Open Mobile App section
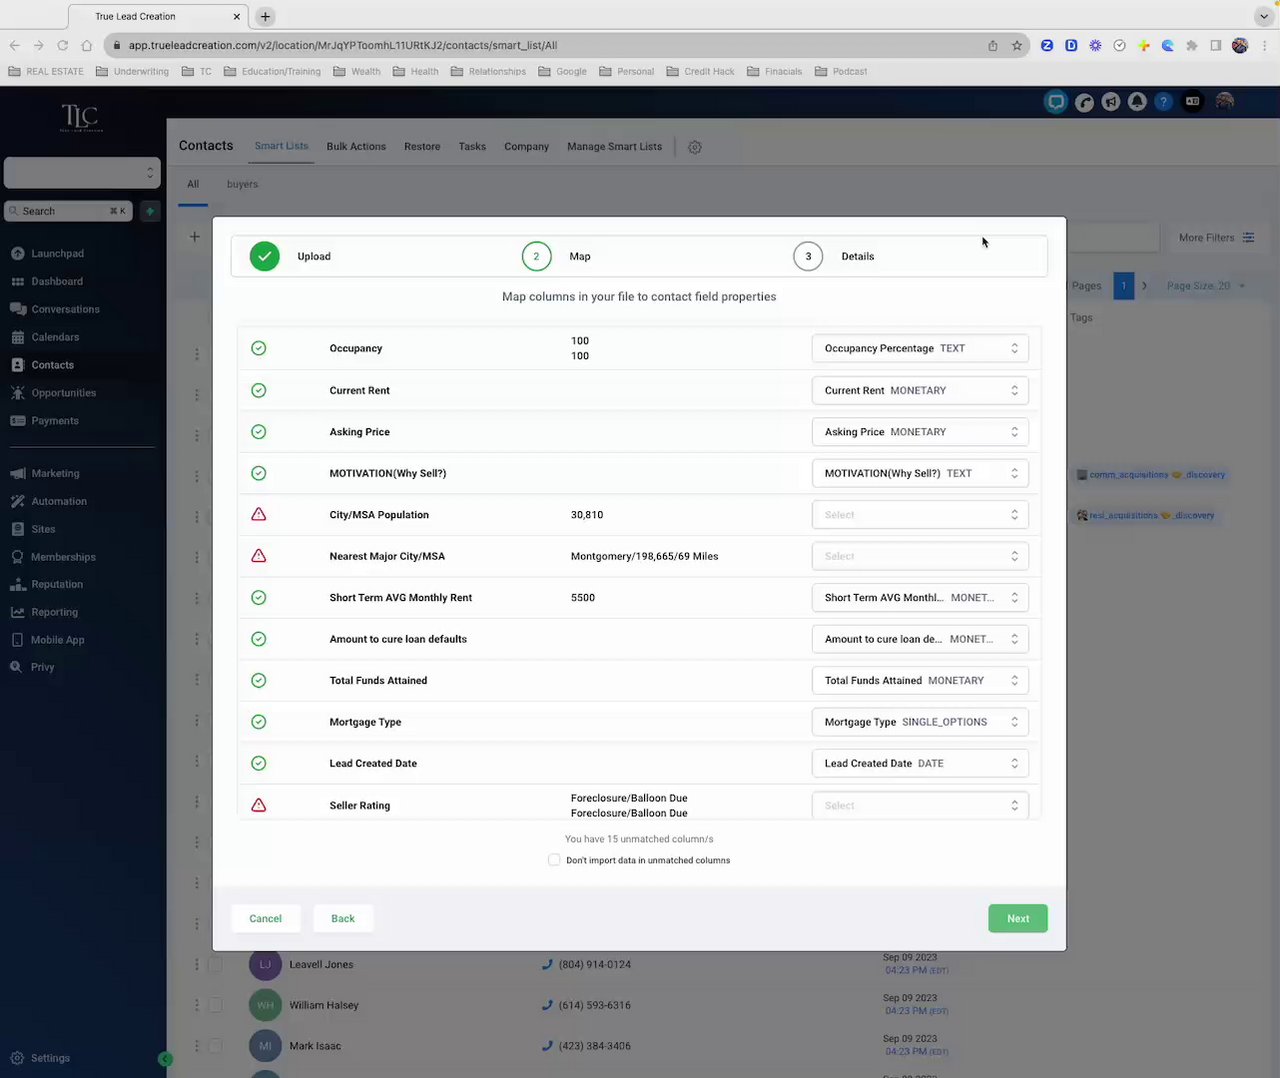Image resolution: width=1280 pixels, height=1078 pixels. (x=48, y=640)
